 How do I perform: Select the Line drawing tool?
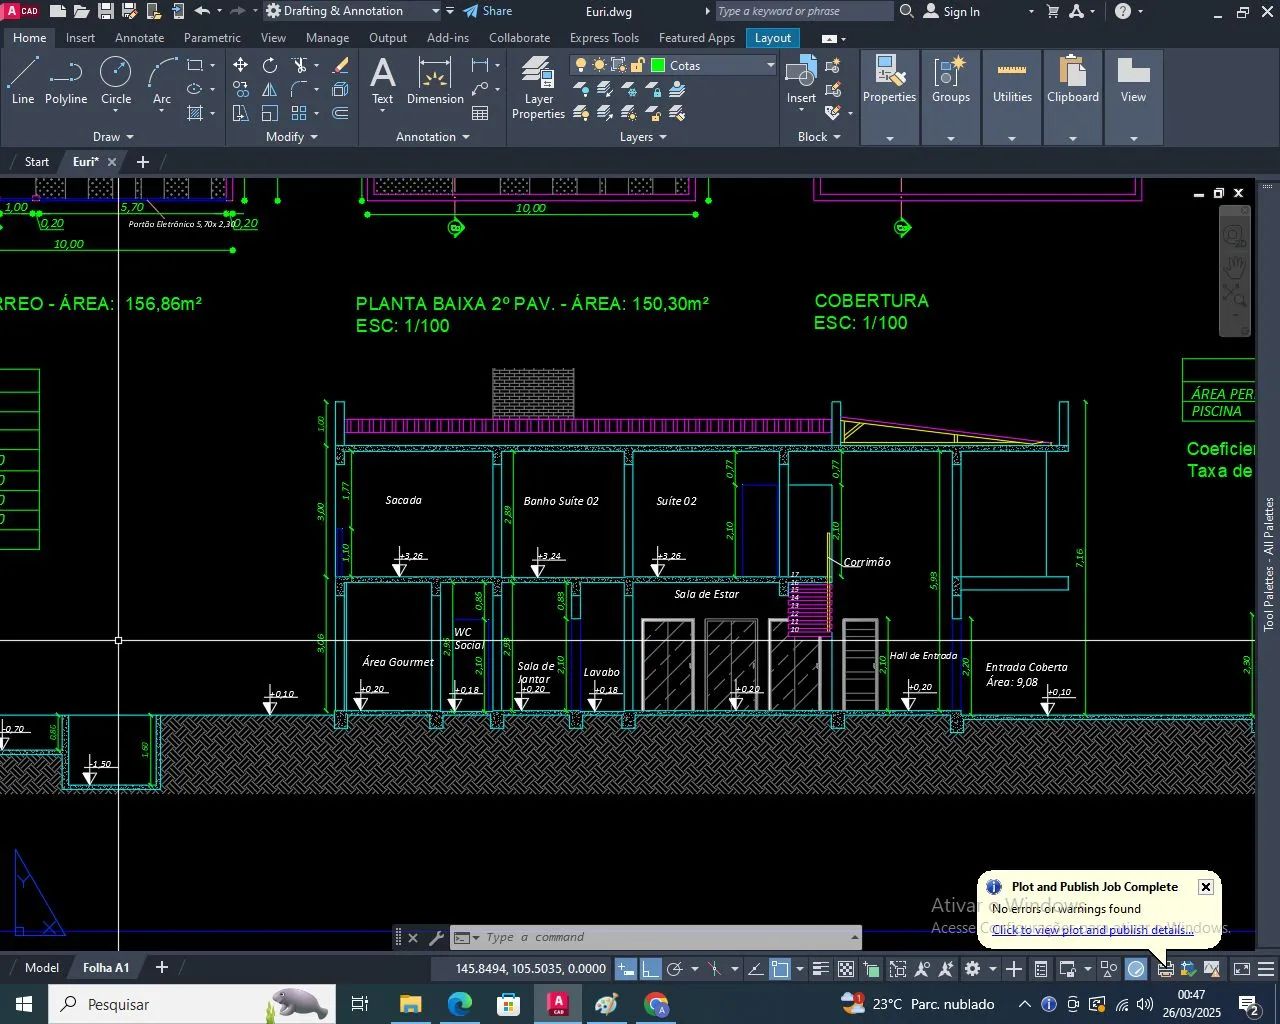(23, 80)
